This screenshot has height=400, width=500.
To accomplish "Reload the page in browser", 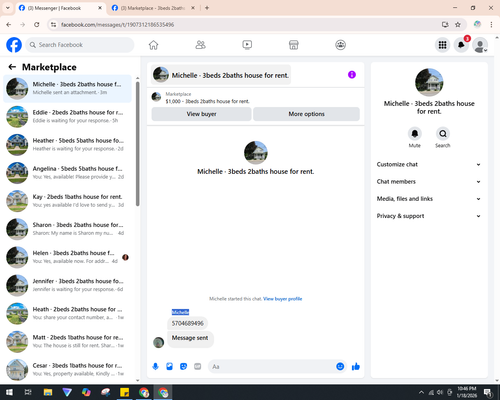I will pyautogui.click(x=37, y=25).
